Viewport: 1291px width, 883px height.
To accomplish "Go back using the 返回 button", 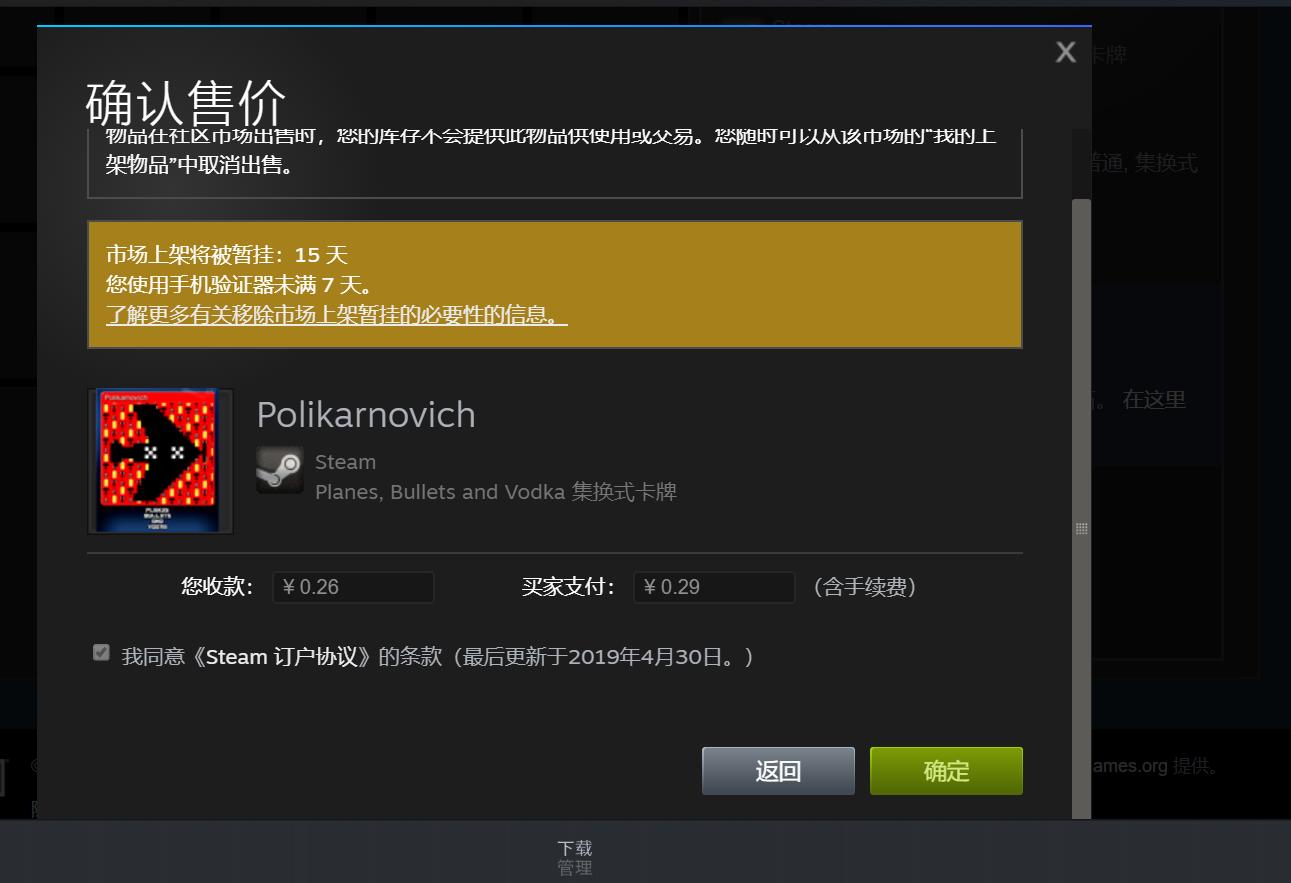I will [777, 770].
